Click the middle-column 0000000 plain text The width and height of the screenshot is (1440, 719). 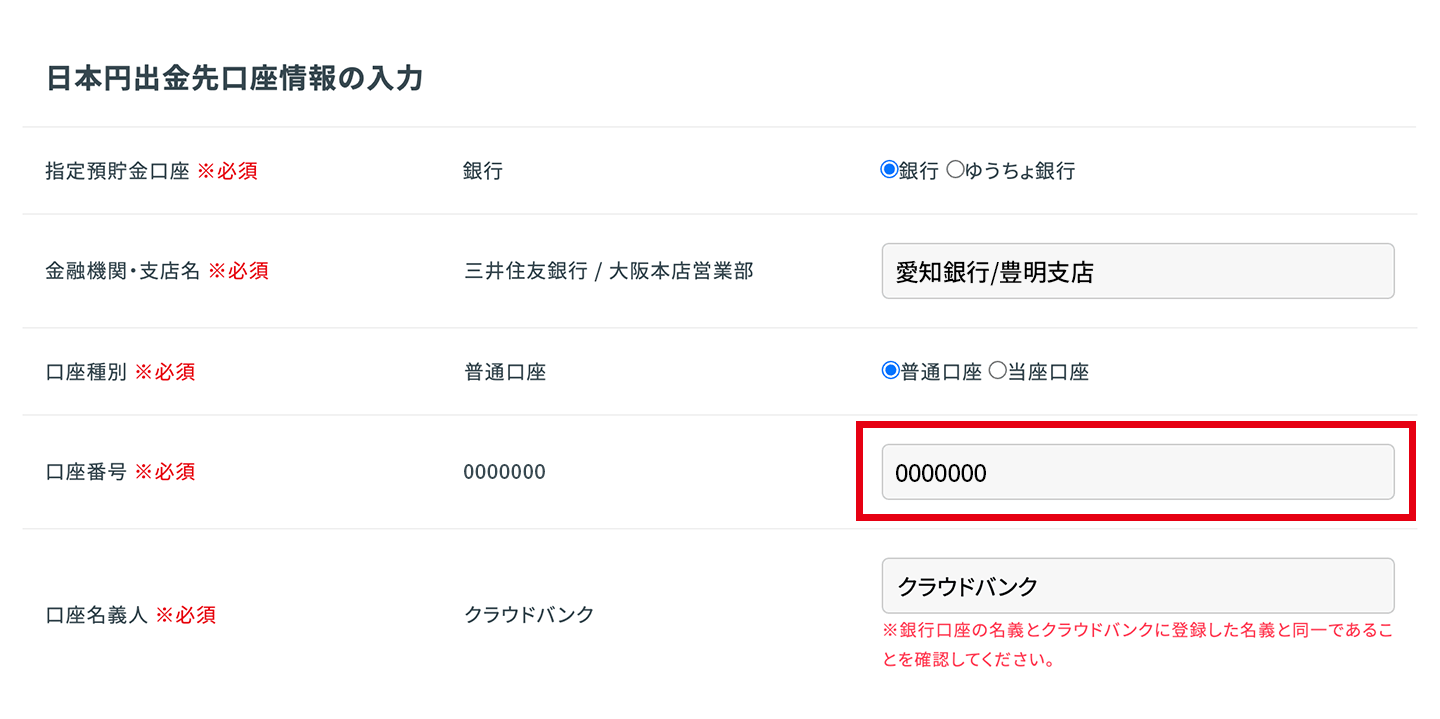click(x=504, y=472)
